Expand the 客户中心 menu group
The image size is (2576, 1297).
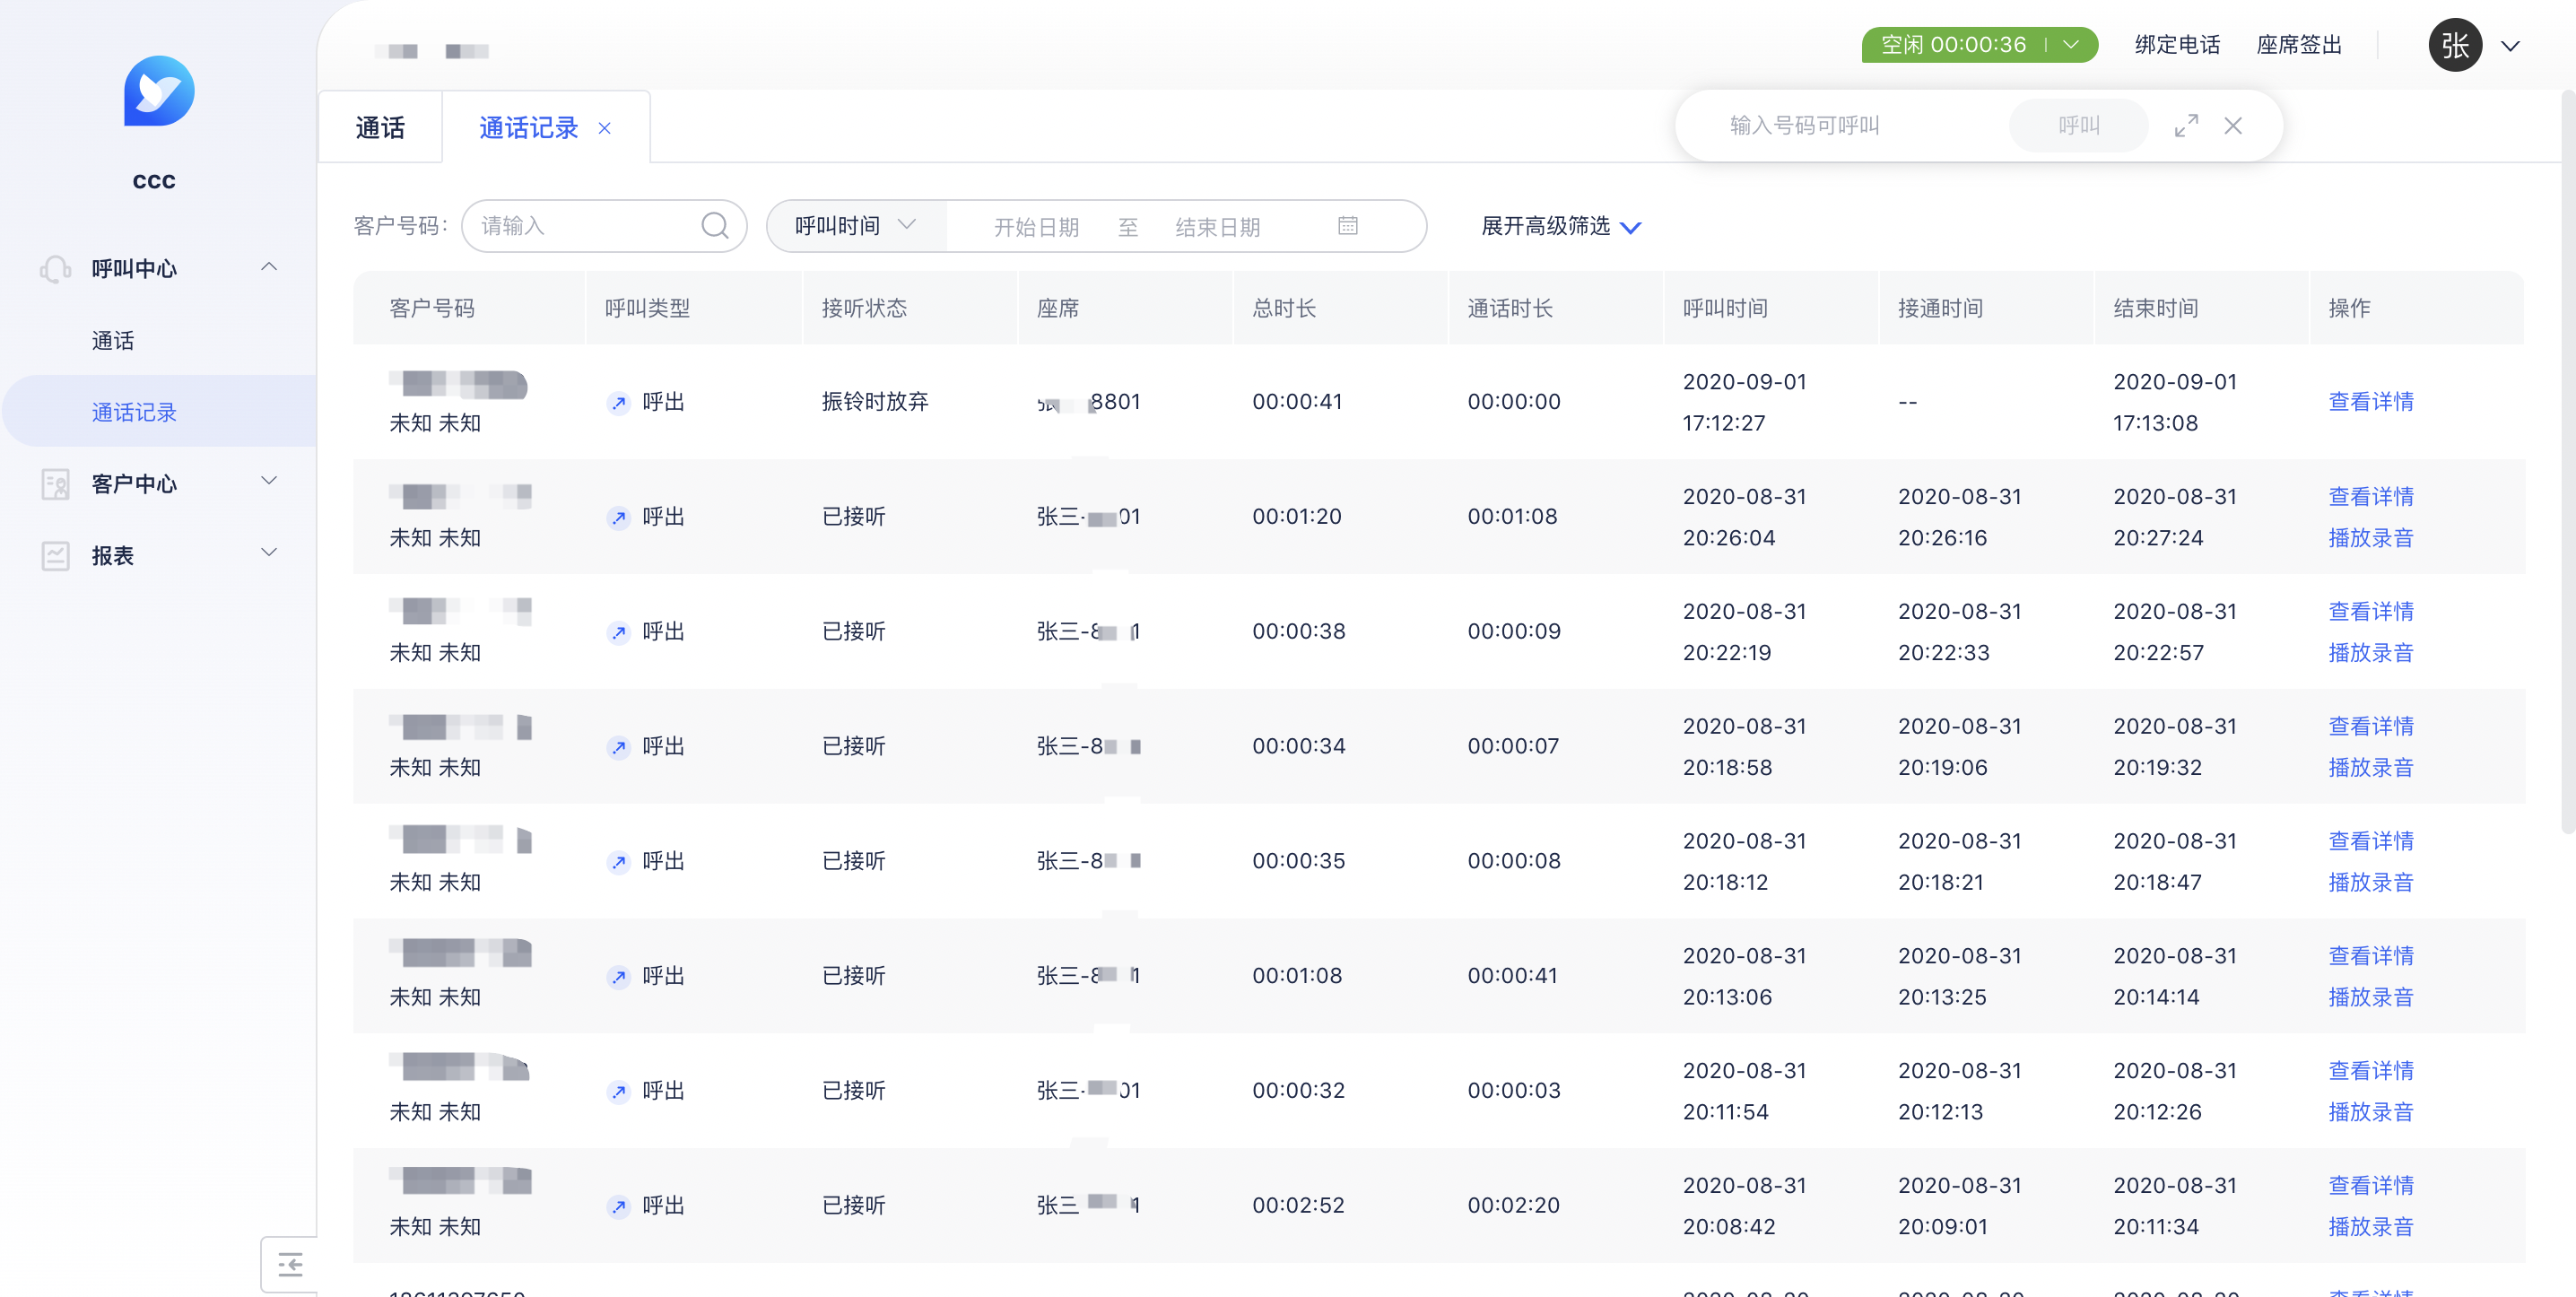click(269, 481)
